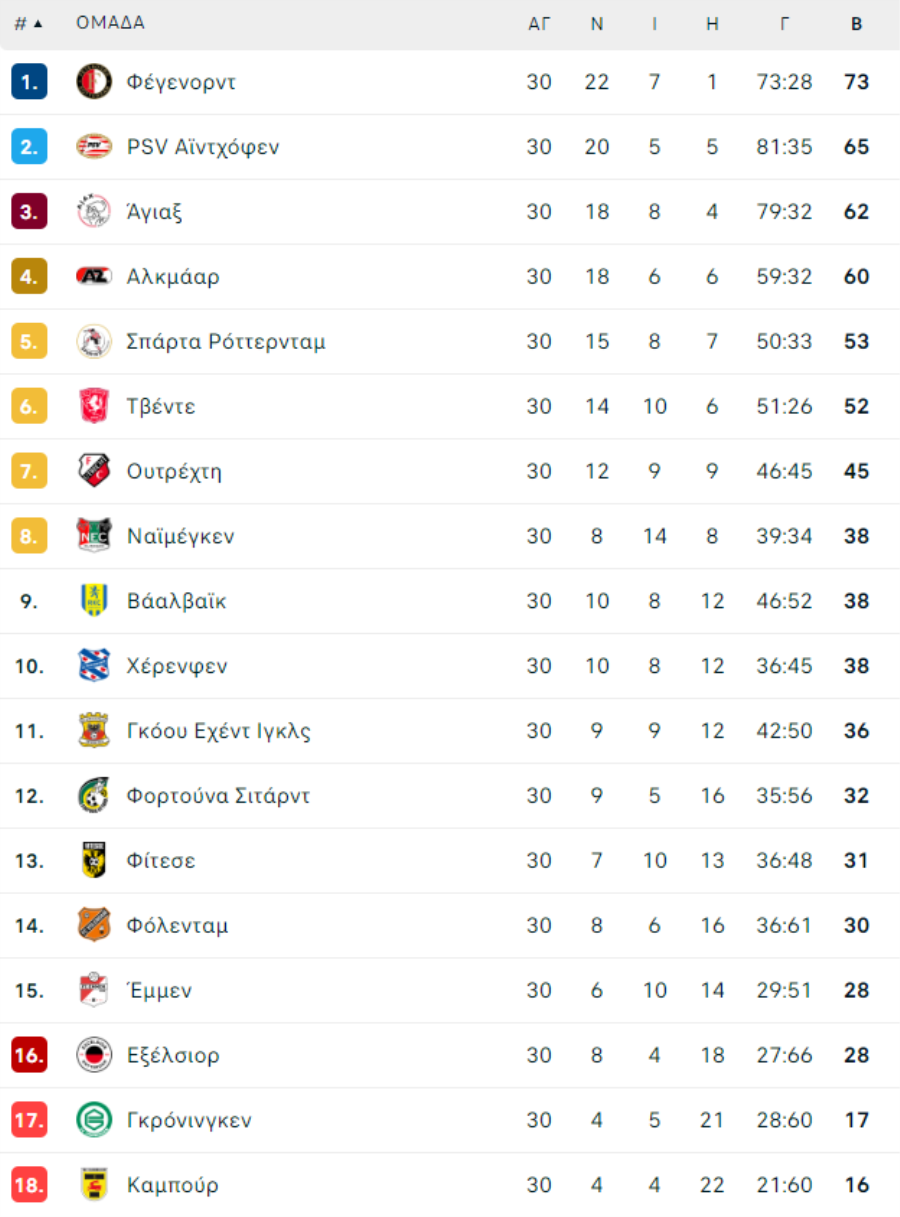
Task: Click the Excelsior round crest icon
Action: point(94,1055)
